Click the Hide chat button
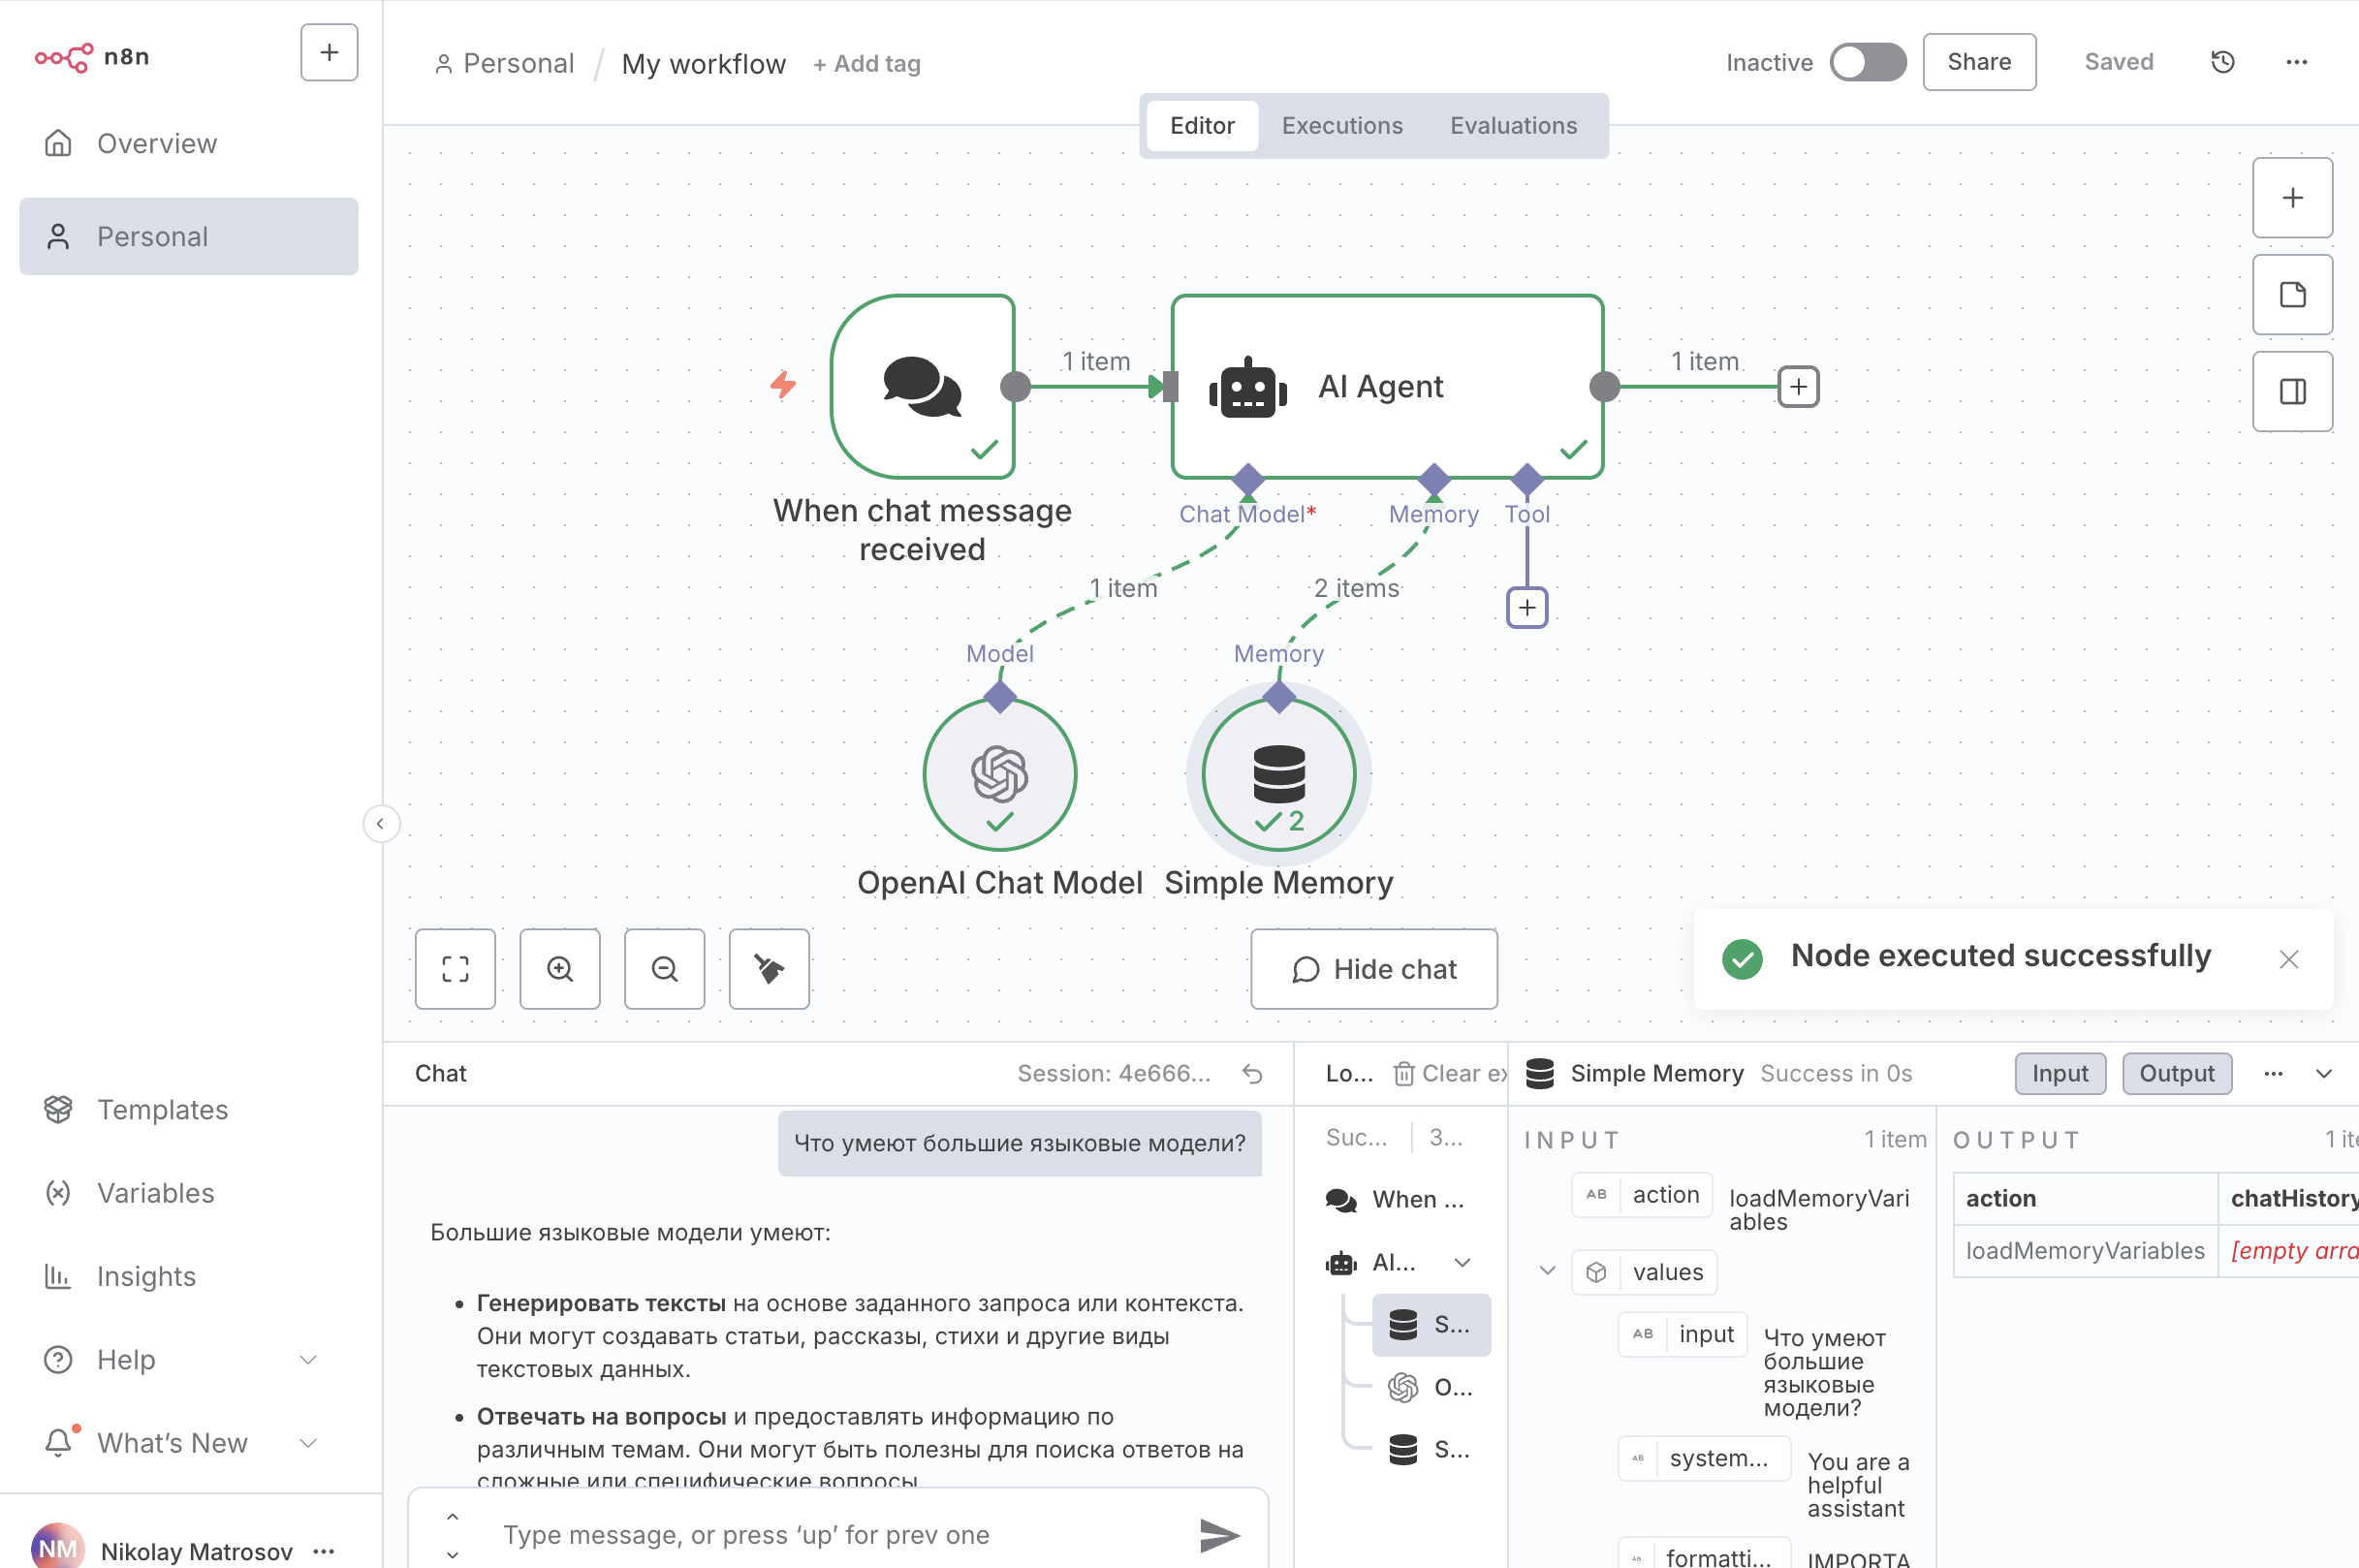The height and width of the screenshot is (1568, 2359). 1374,969
